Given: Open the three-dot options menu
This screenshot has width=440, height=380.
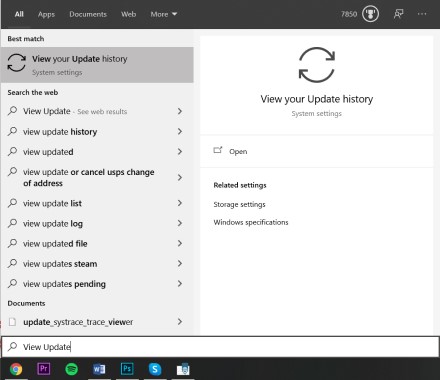Looking at the screenshot, I should [x=422, y=14].
